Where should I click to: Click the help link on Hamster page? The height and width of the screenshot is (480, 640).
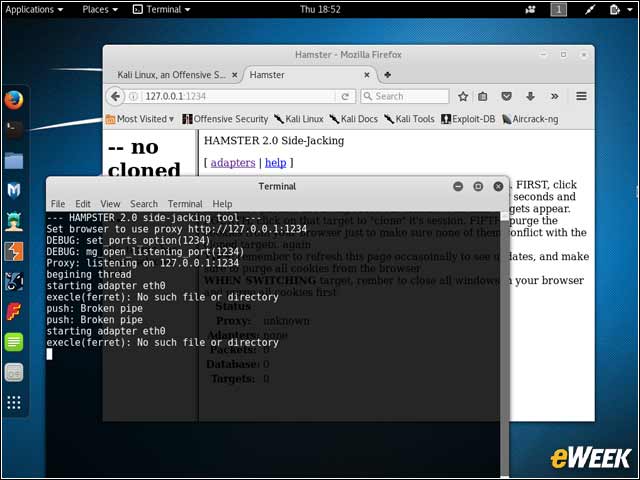276,162
